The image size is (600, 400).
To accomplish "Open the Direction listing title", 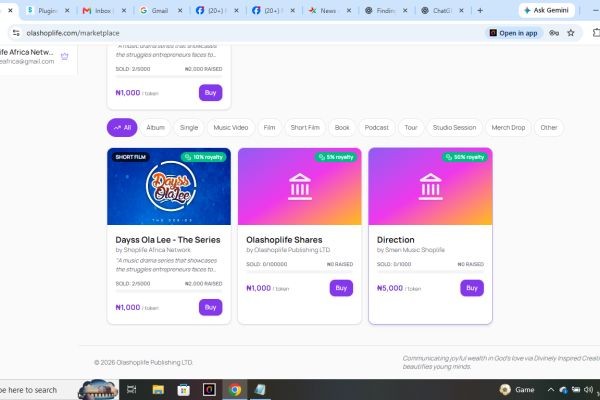I will [x=396, y=240].
